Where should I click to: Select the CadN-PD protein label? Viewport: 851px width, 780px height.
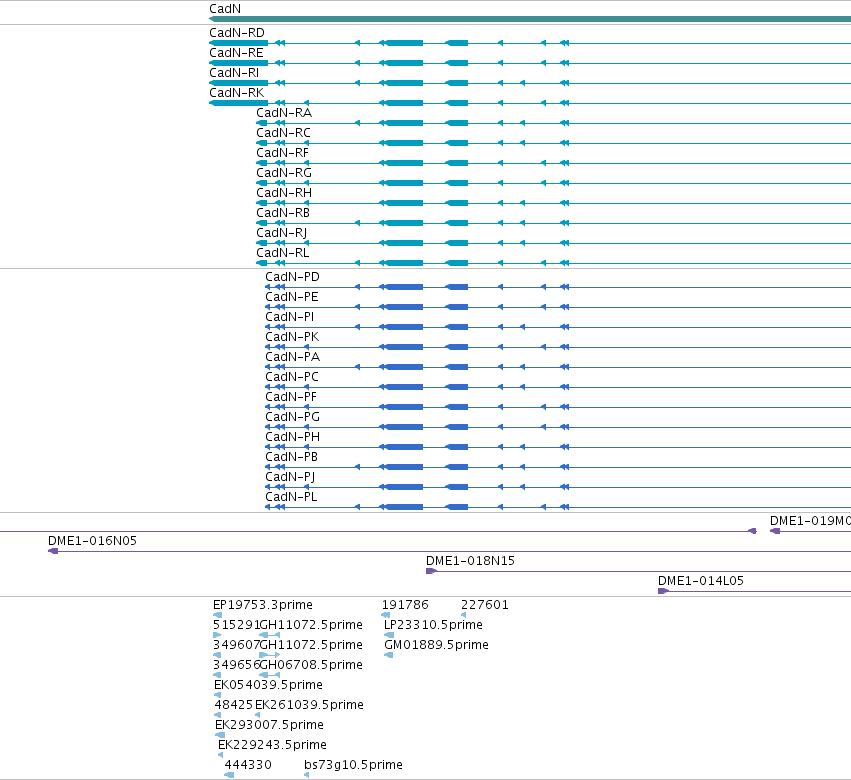click(x=292, y=277)
